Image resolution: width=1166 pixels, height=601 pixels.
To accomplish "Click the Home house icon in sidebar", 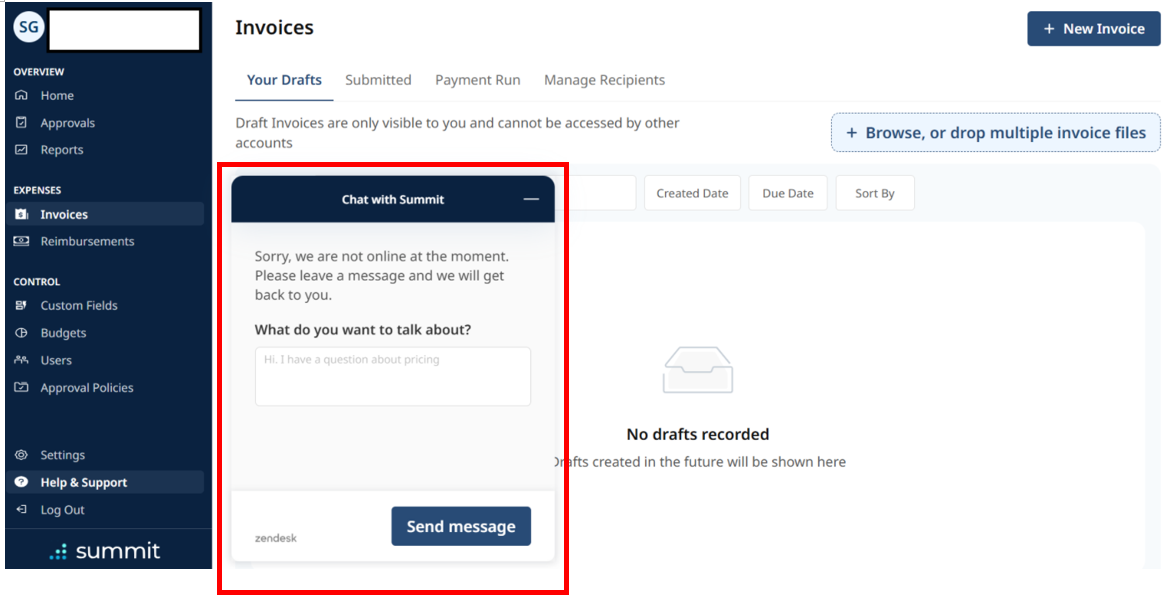I will 22,95.
